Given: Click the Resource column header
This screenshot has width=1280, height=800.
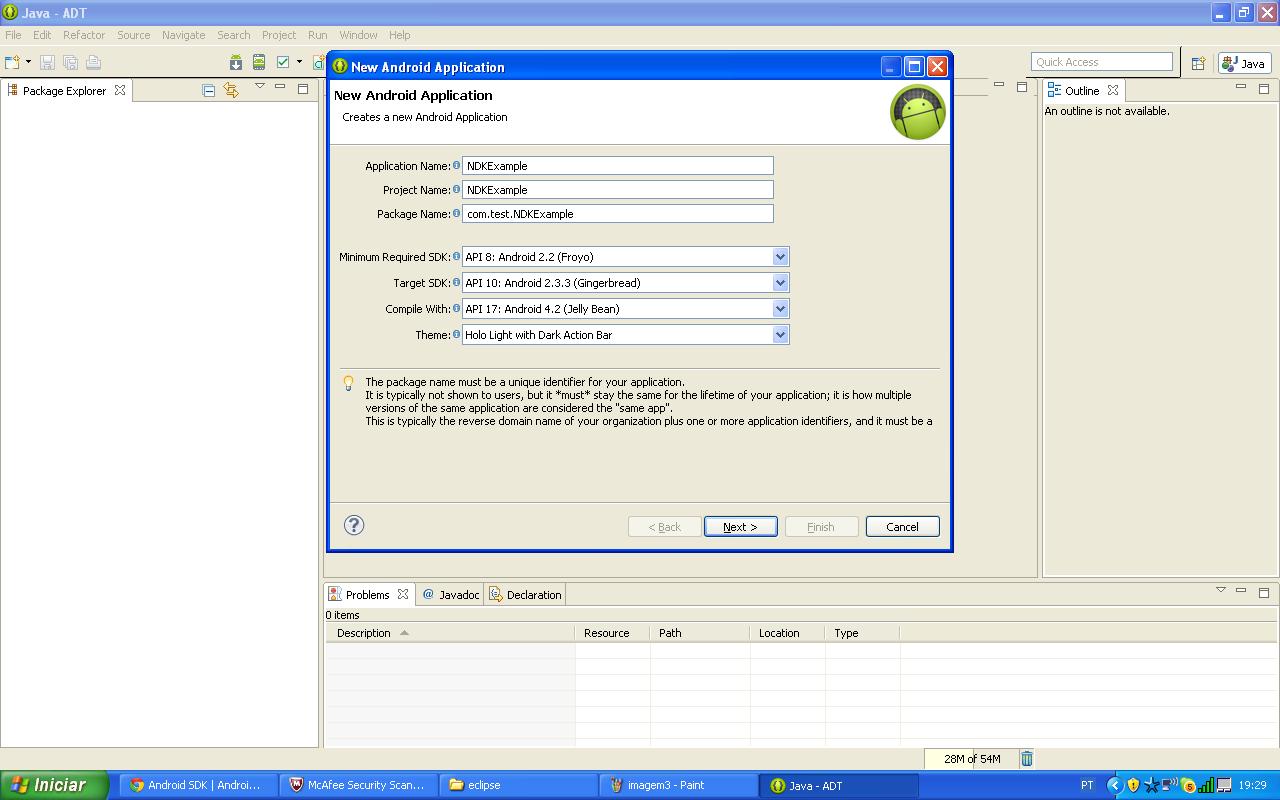Looking at the screenshot, I should point(613,633).
